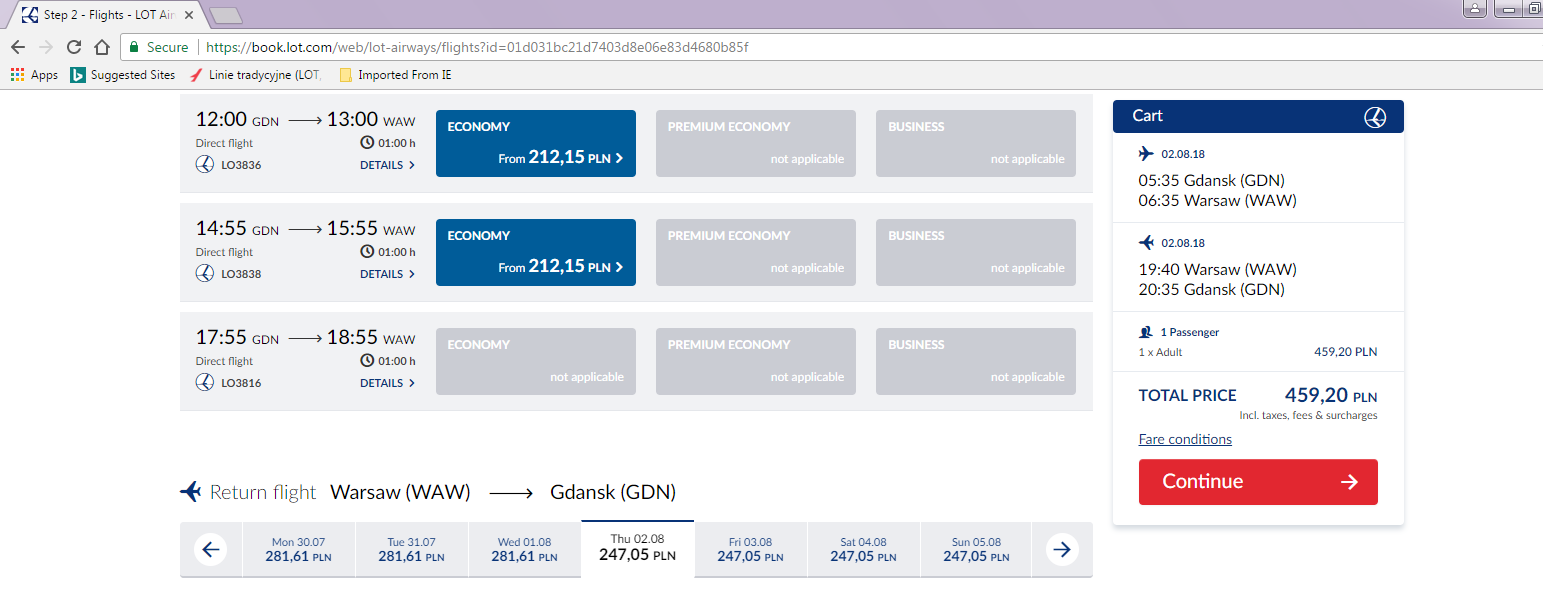Open the Imported From IE bookmark folder
Image resolution: width=1543 pixels, height=594 pixels.
395,75
